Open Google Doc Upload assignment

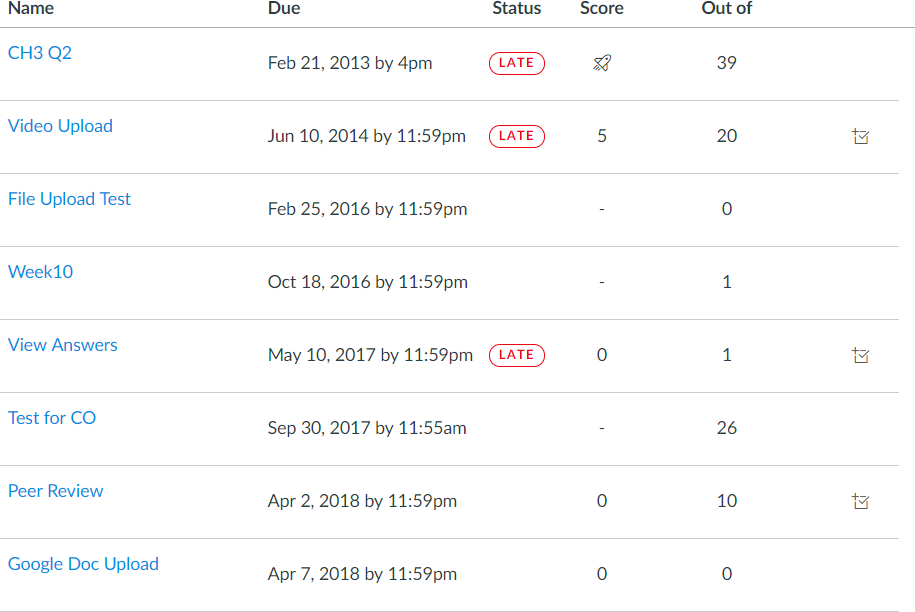83,564
